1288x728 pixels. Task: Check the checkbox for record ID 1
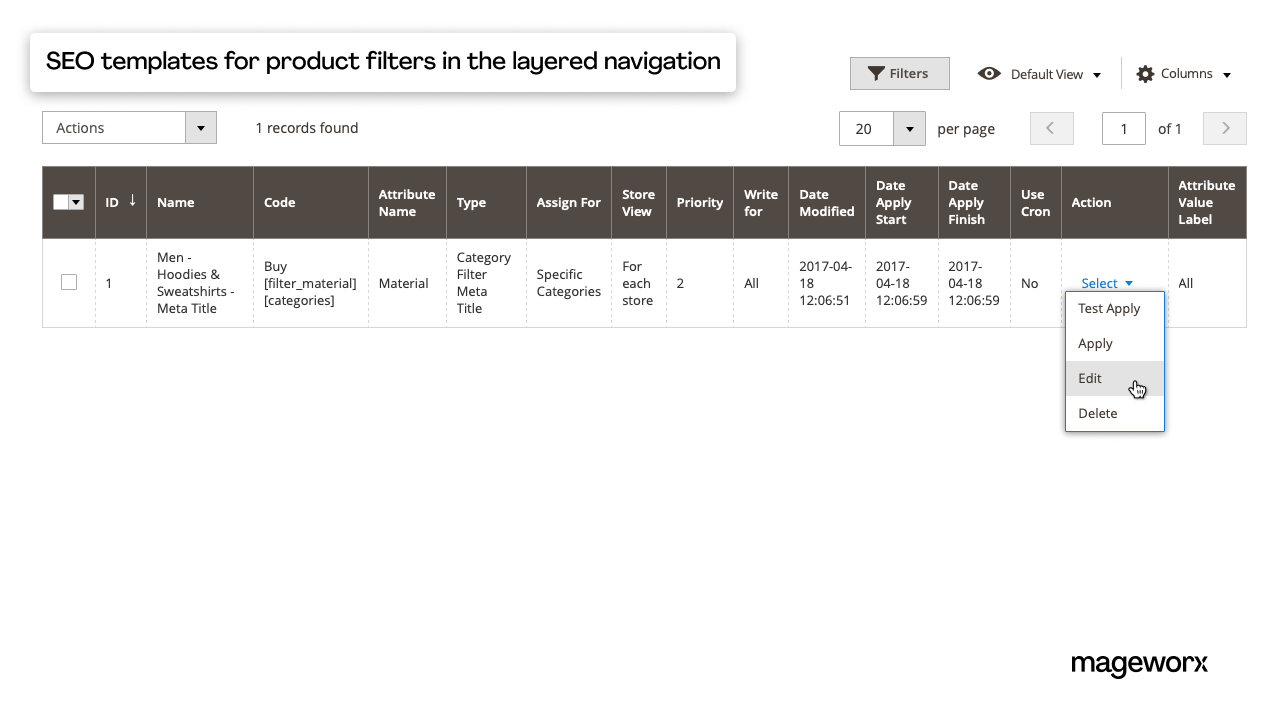pos(68,282)
